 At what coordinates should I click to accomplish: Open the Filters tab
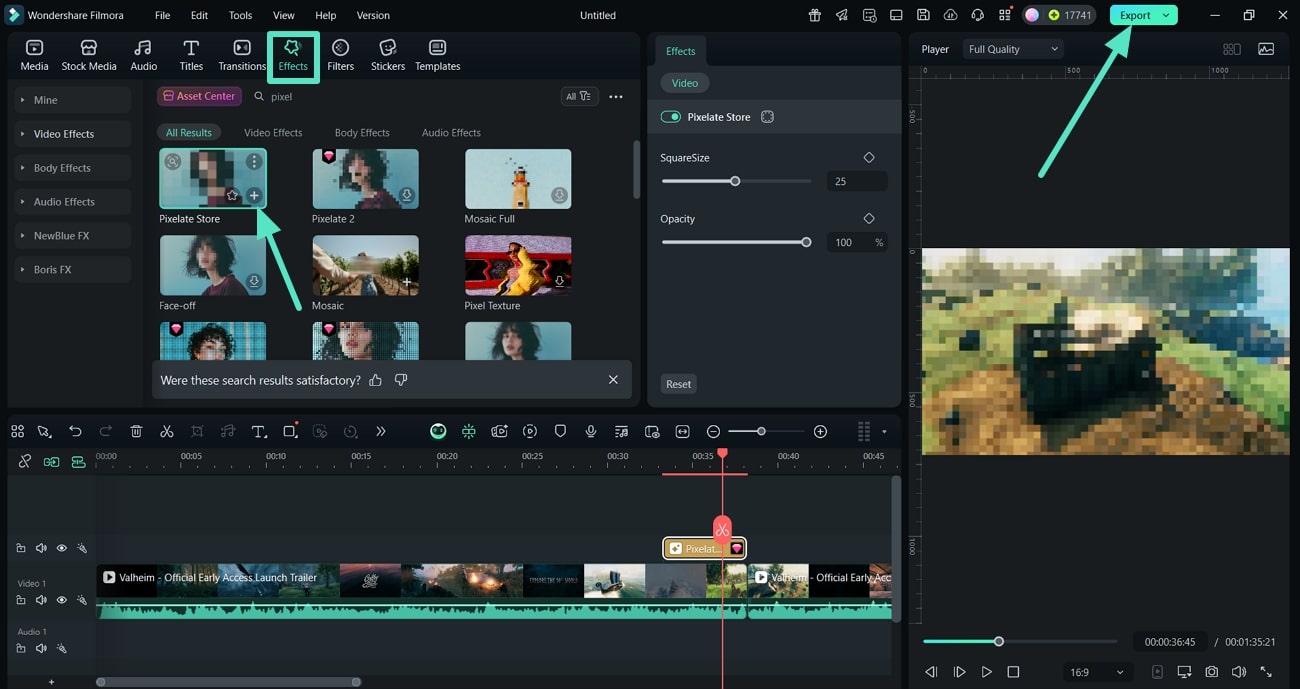340,55
